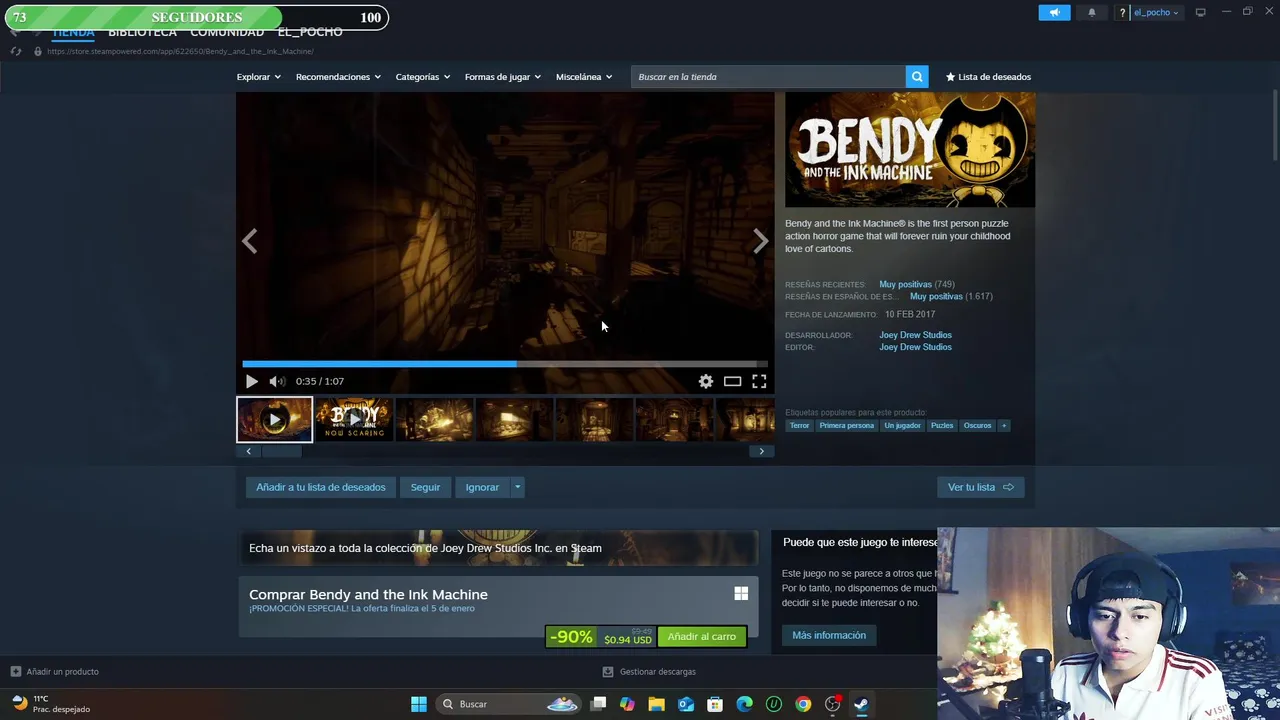The image size is (1280, 720).
Task: Click the page reload icon near URL
Action: pyautogui.click(x=15, y=51)
